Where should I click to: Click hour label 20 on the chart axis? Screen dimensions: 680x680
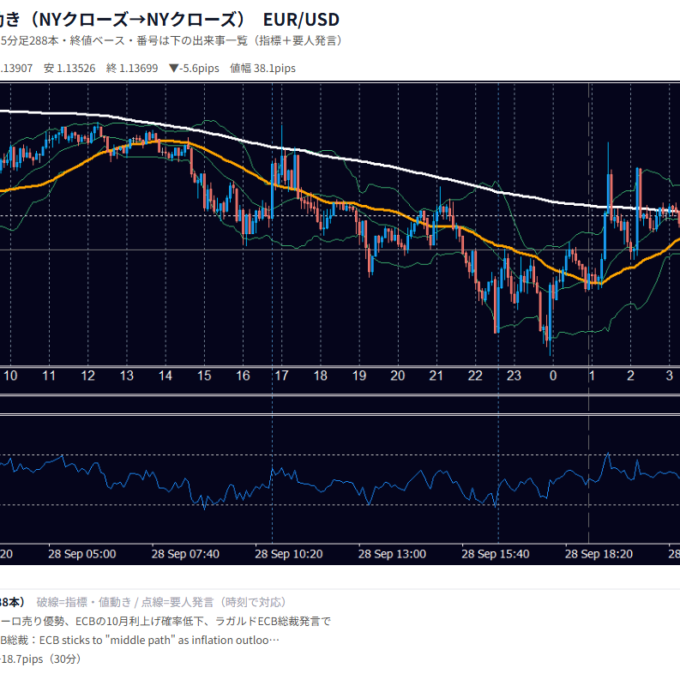pyautogui.click(x=398, y=376)
